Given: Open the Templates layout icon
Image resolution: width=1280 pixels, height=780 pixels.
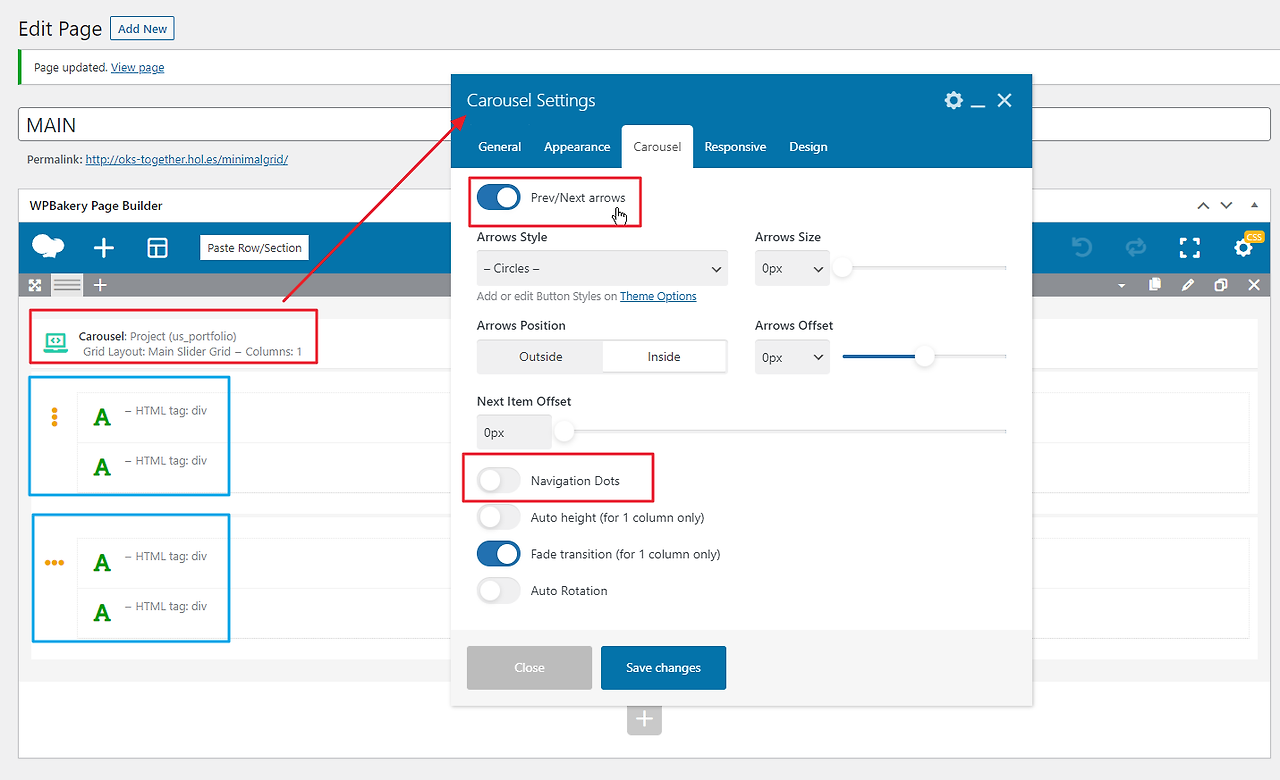Looking at the screenshot, I should pyautogui.click(x=157, y=248).
